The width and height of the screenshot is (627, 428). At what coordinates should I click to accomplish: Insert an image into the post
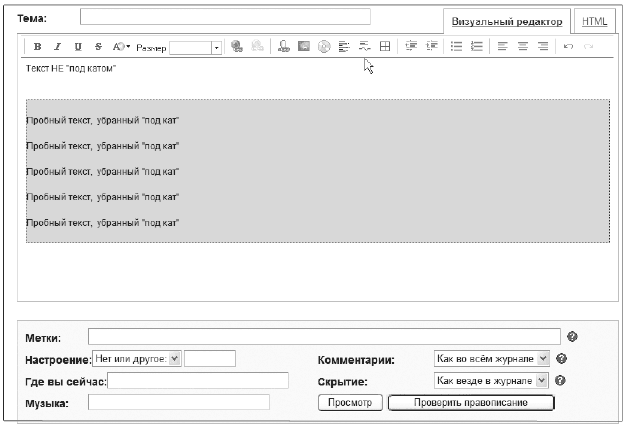click(x=303, y=47)
